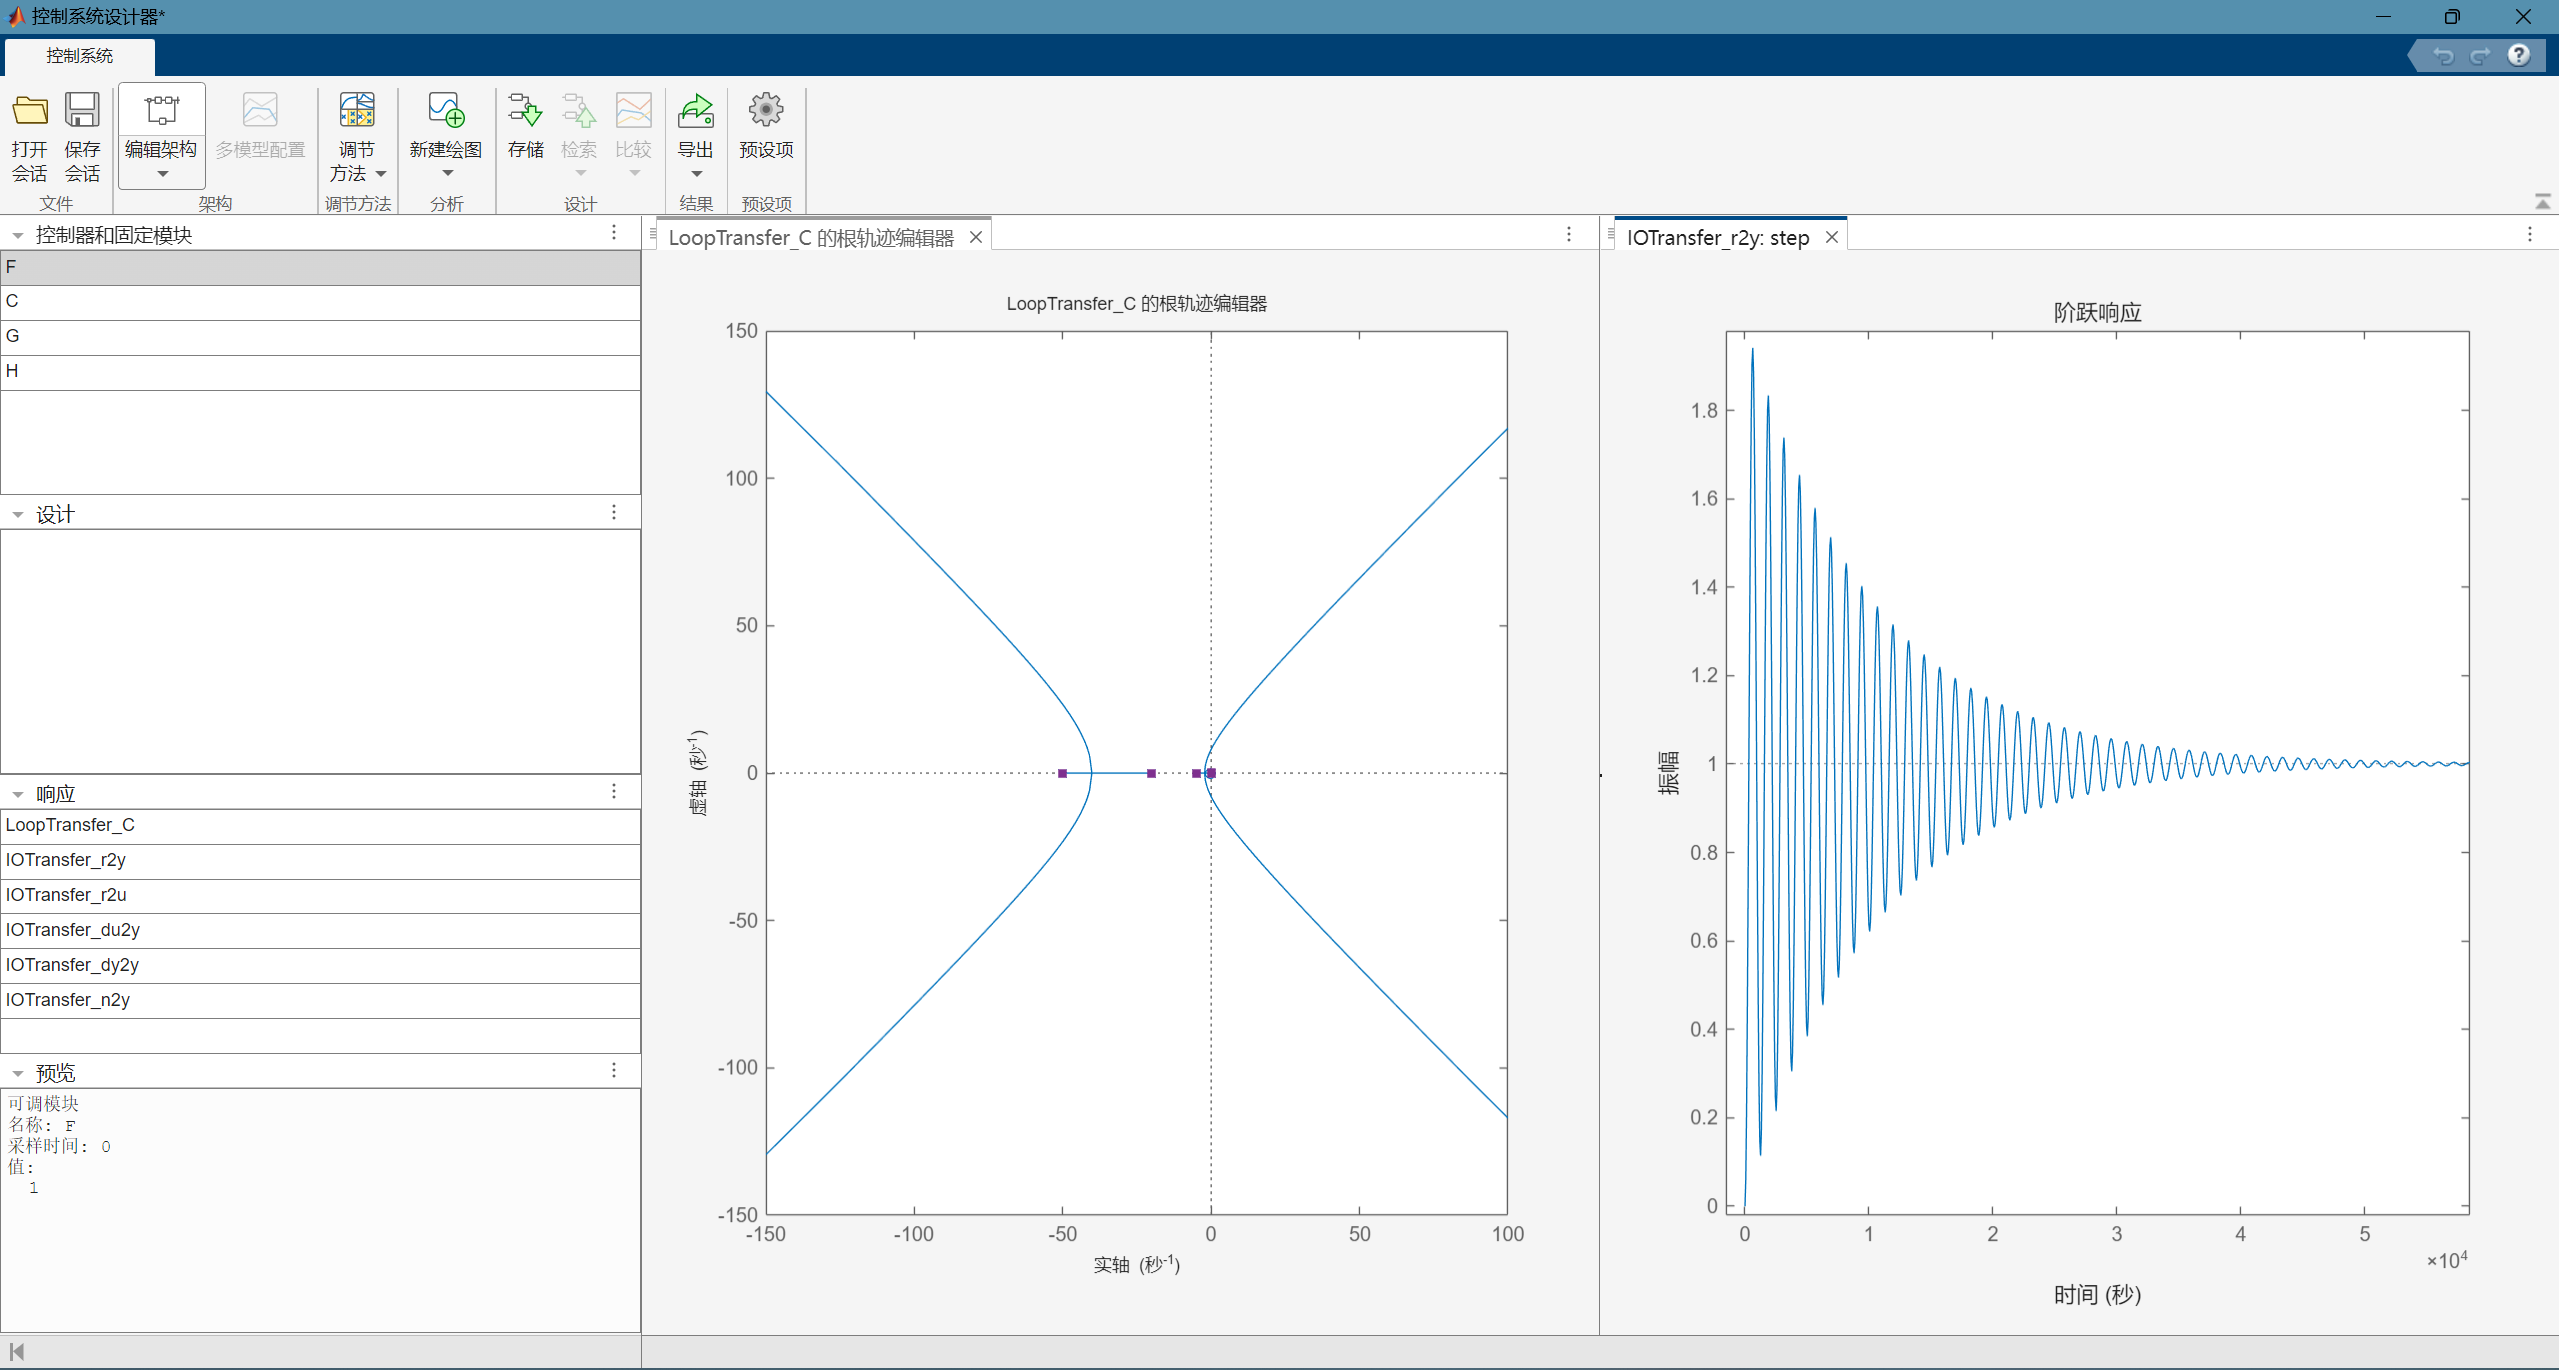The image size is (2559, 1370).
Task: Click the Open Session folder icon
Action: tap(30, 111)
